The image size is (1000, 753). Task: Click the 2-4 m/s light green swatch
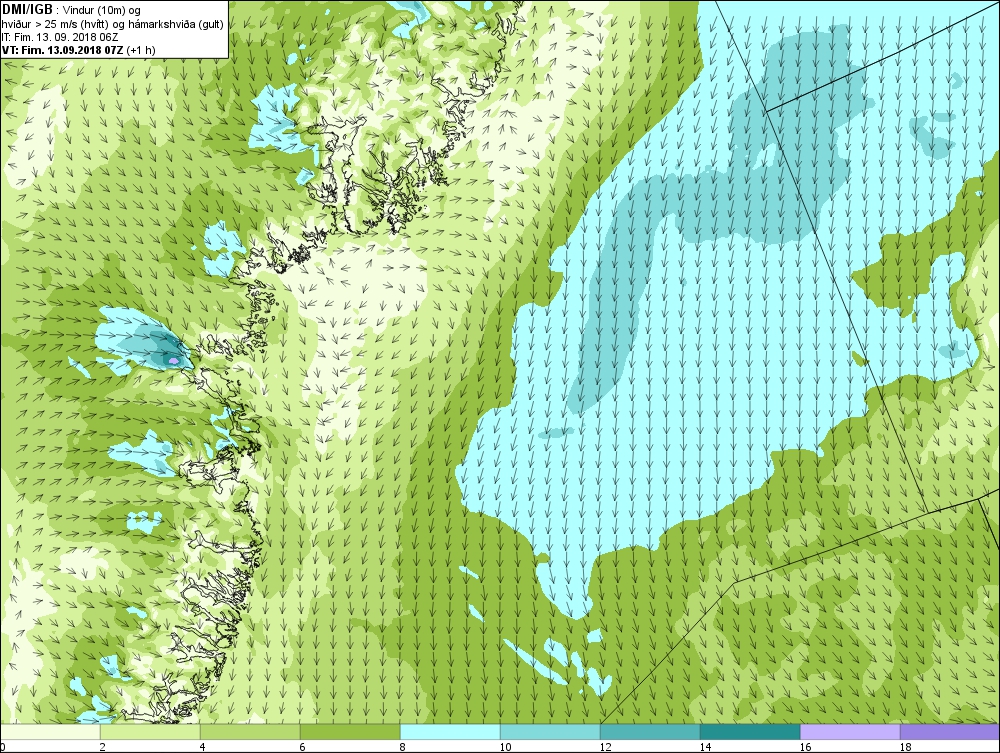tap(151, 731)
